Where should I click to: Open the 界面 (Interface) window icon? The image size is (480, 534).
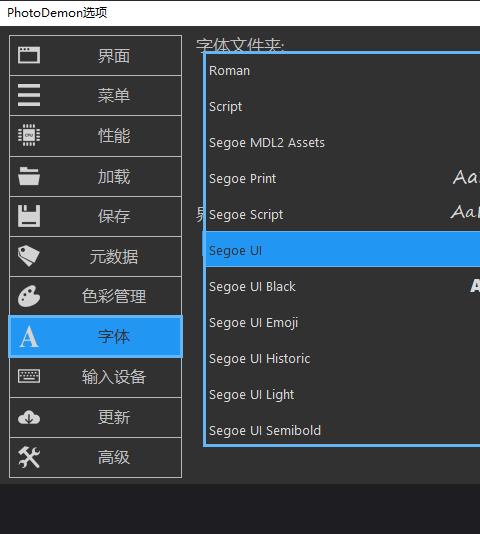click(x=29, y=55)
